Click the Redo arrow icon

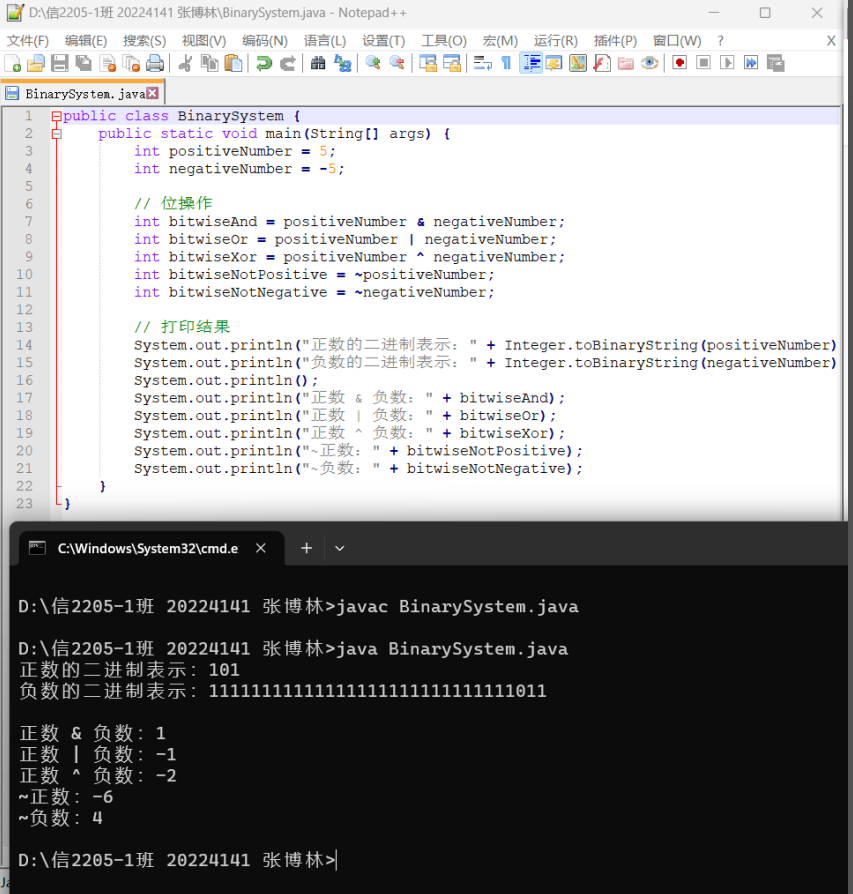point(287,63)
